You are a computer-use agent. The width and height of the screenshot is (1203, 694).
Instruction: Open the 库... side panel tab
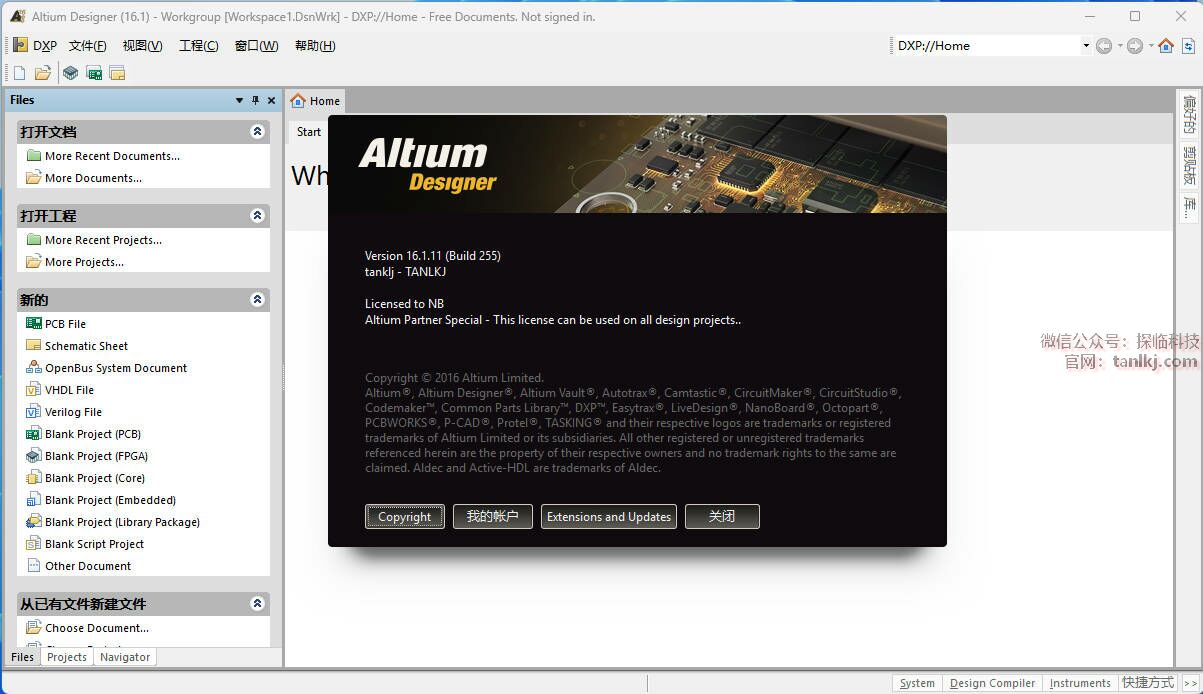(1189, 207)
